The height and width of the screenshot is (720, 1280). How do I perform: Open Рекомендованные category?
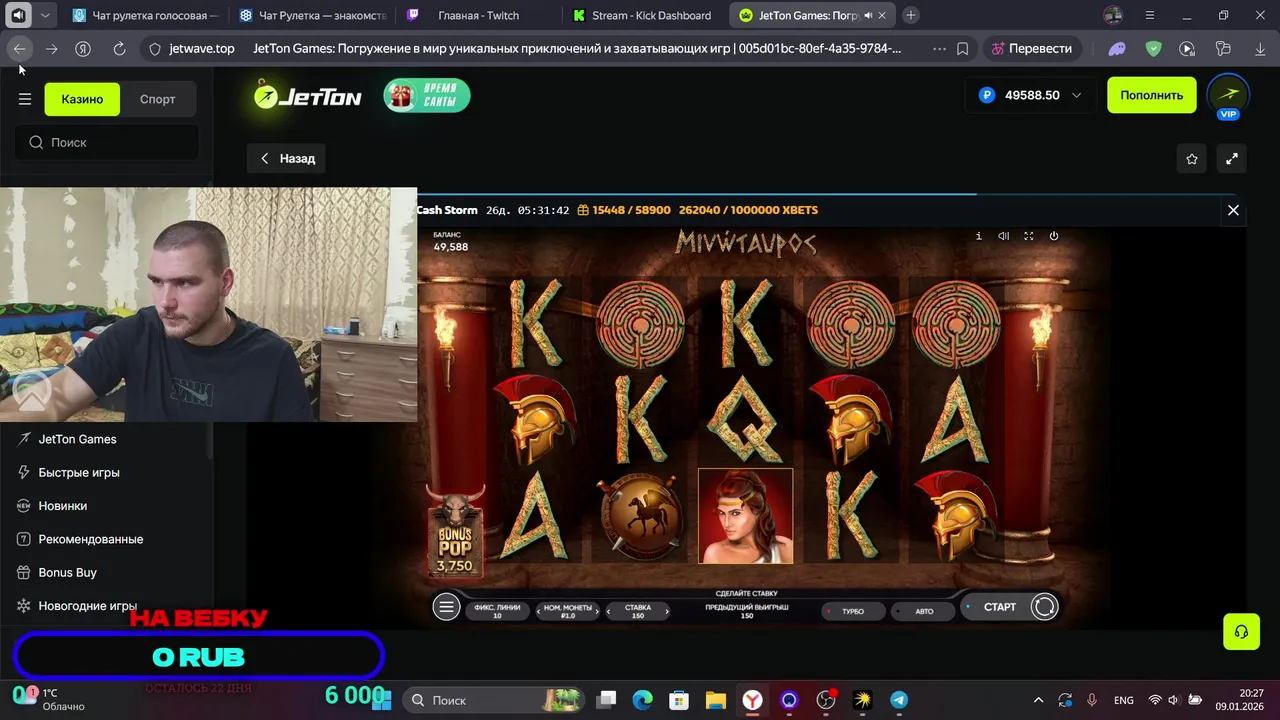click(x=90, y=539)
